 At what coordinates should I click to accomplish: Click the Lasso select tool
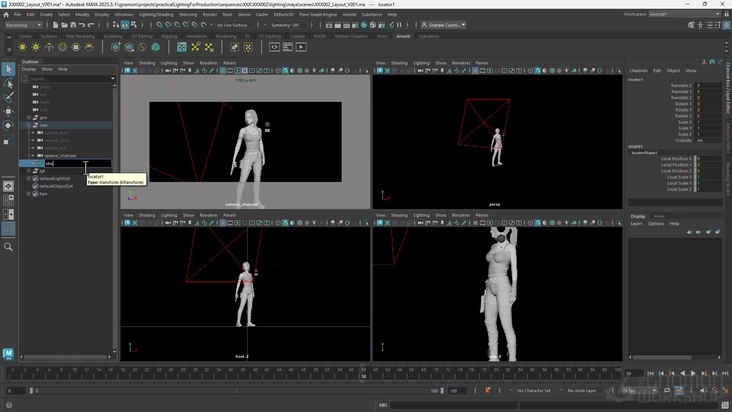tap(8, 83)
